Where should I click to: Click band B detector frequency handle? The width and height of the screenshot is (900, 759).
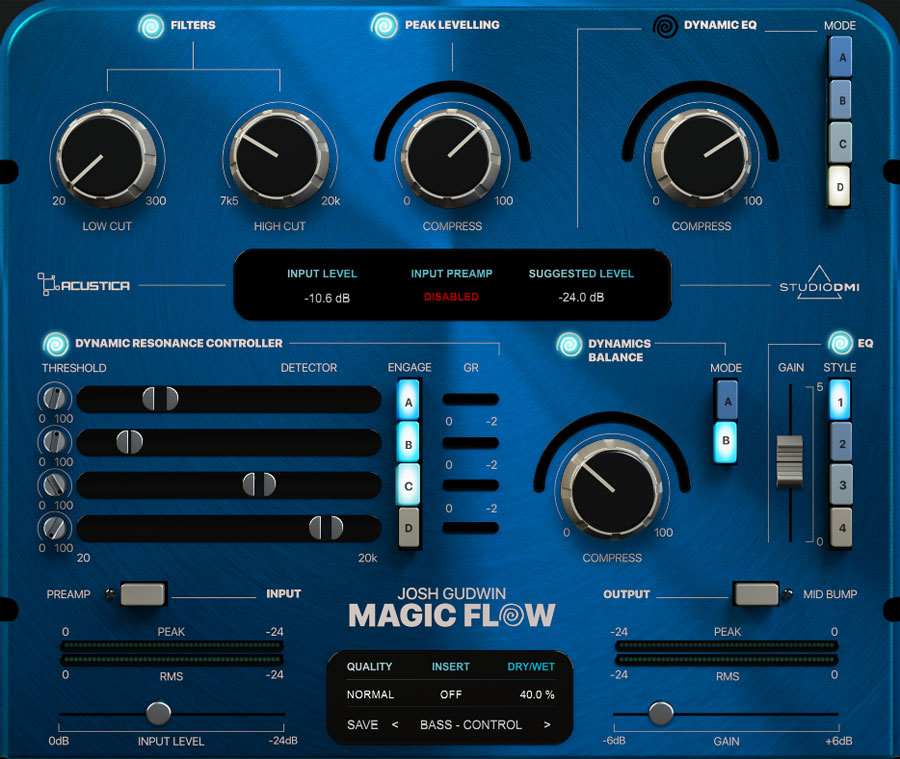(x=130, y=442)
